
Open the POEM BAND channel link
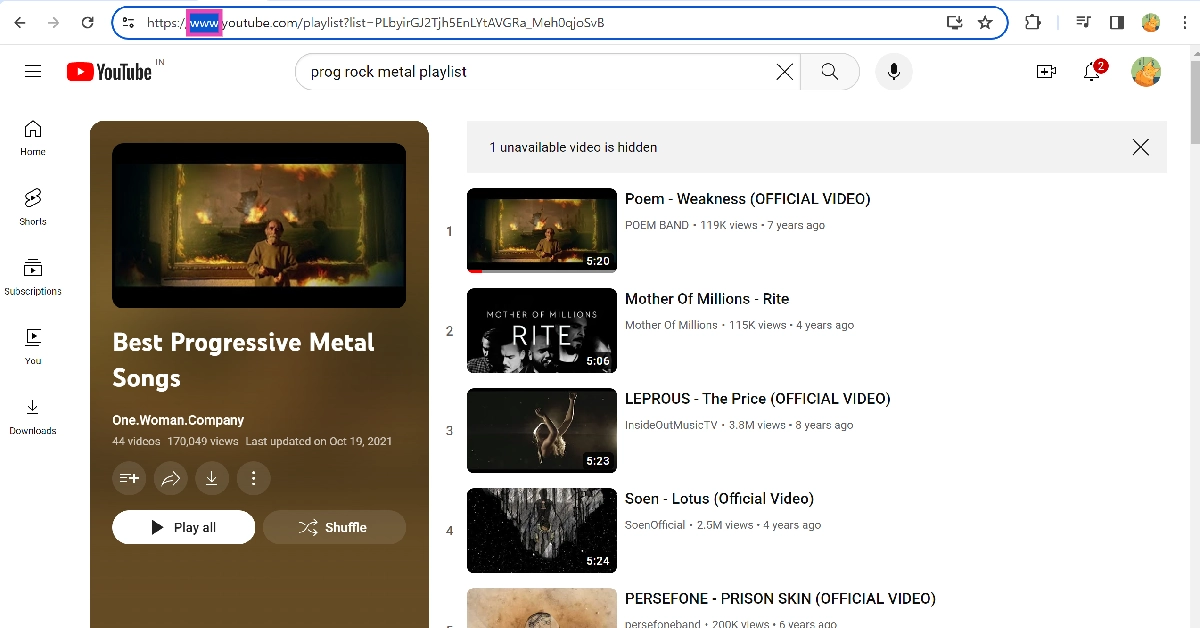pos(657,225)
